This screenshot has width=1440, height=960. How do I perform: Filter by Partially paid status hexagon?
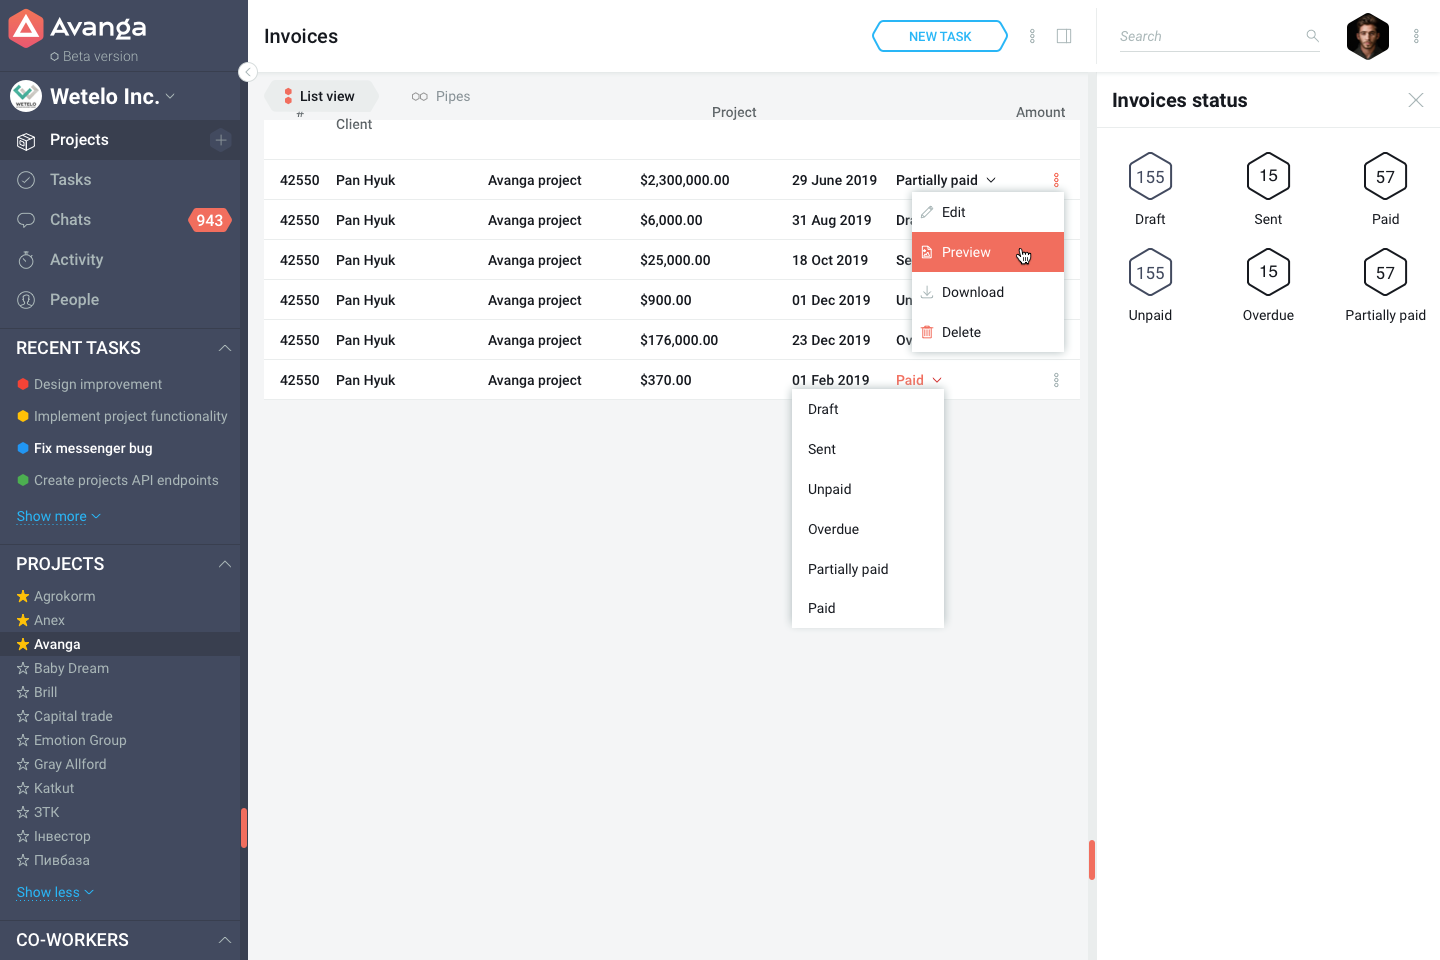click(x=1385, y=273)
